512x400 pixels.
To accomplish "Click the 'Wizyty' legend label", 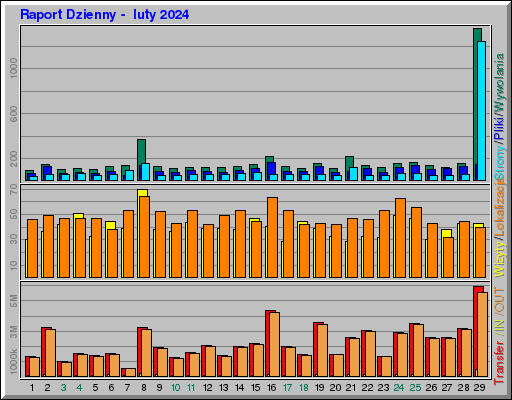I will pos(500,259).
